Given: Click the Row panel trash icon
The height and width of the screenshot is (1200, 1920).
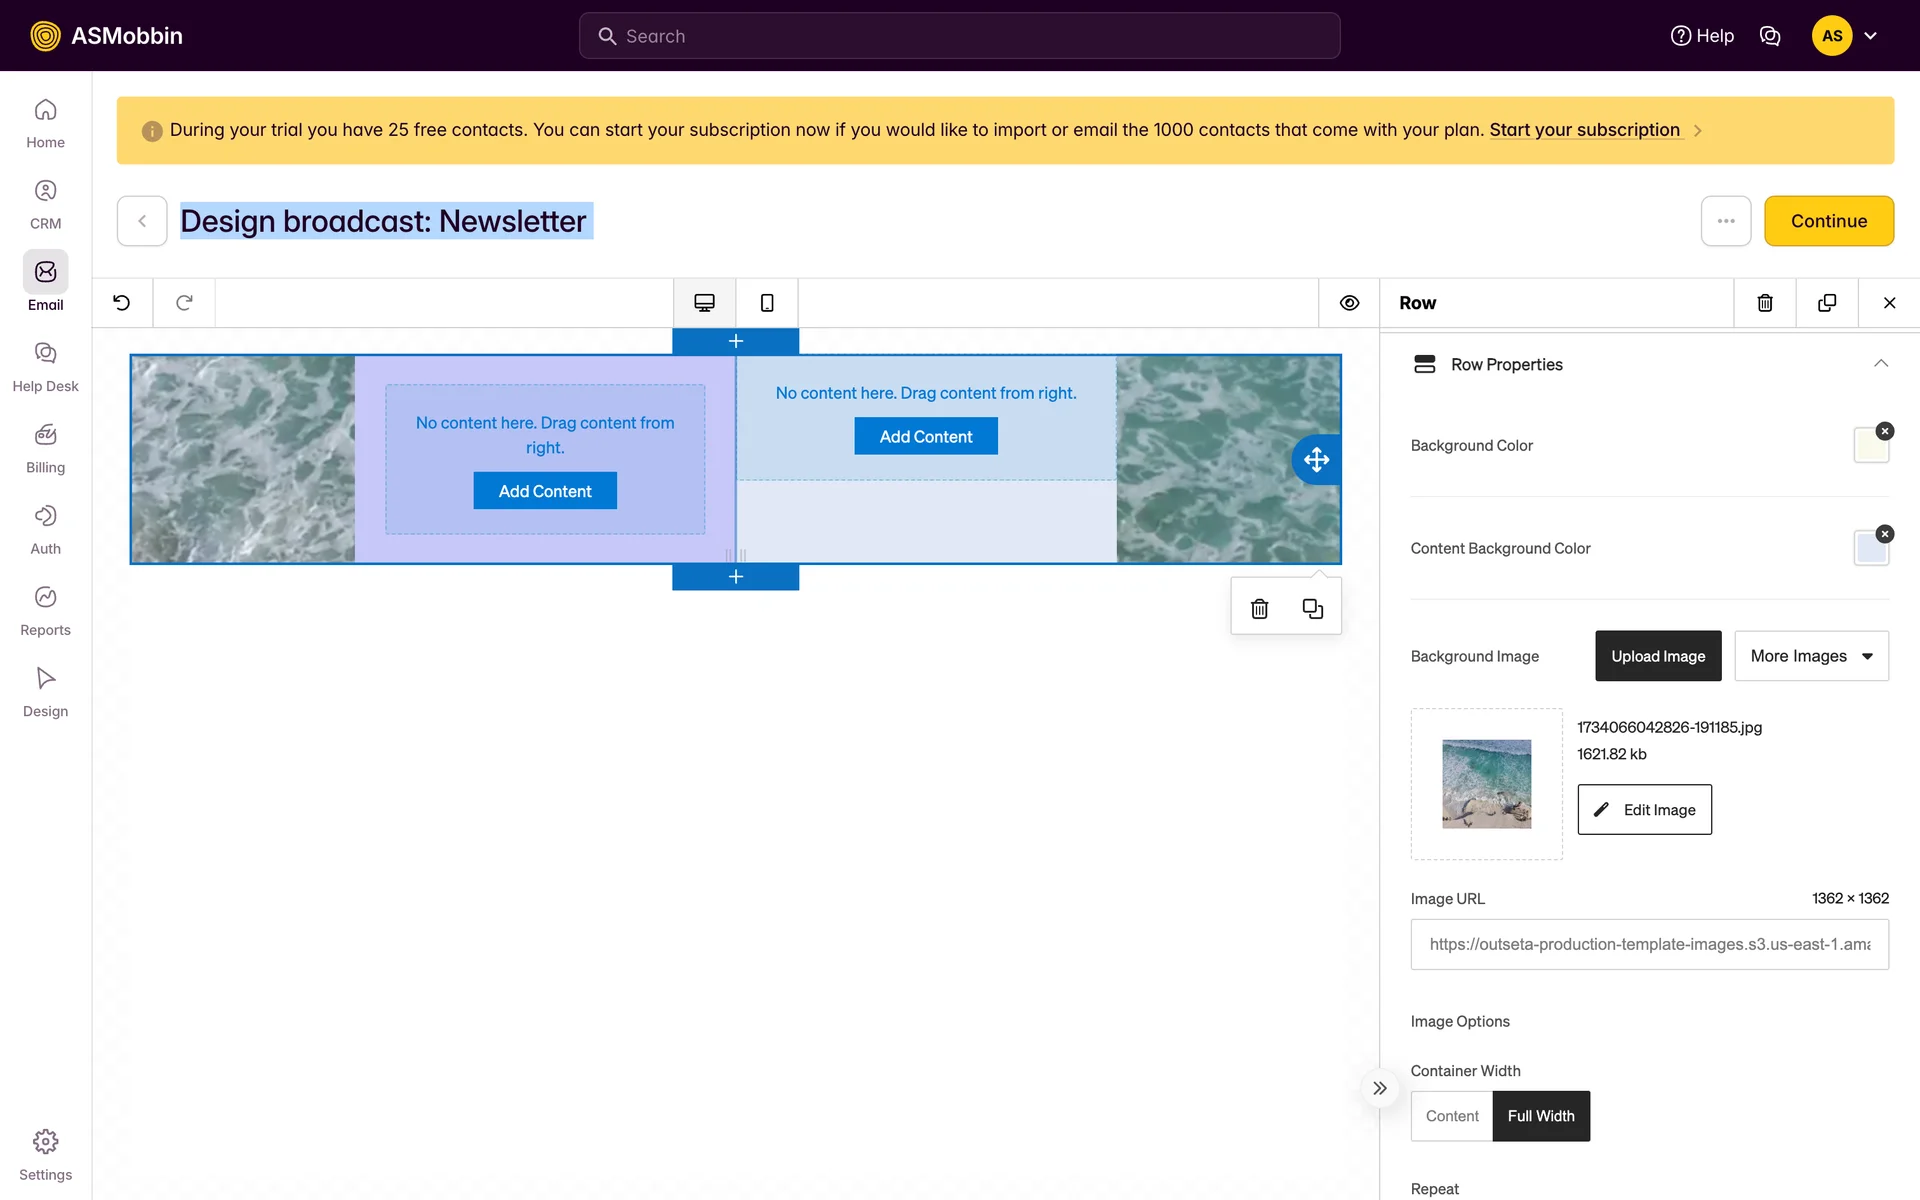Looking at the screenshot, I should 1765,303.
